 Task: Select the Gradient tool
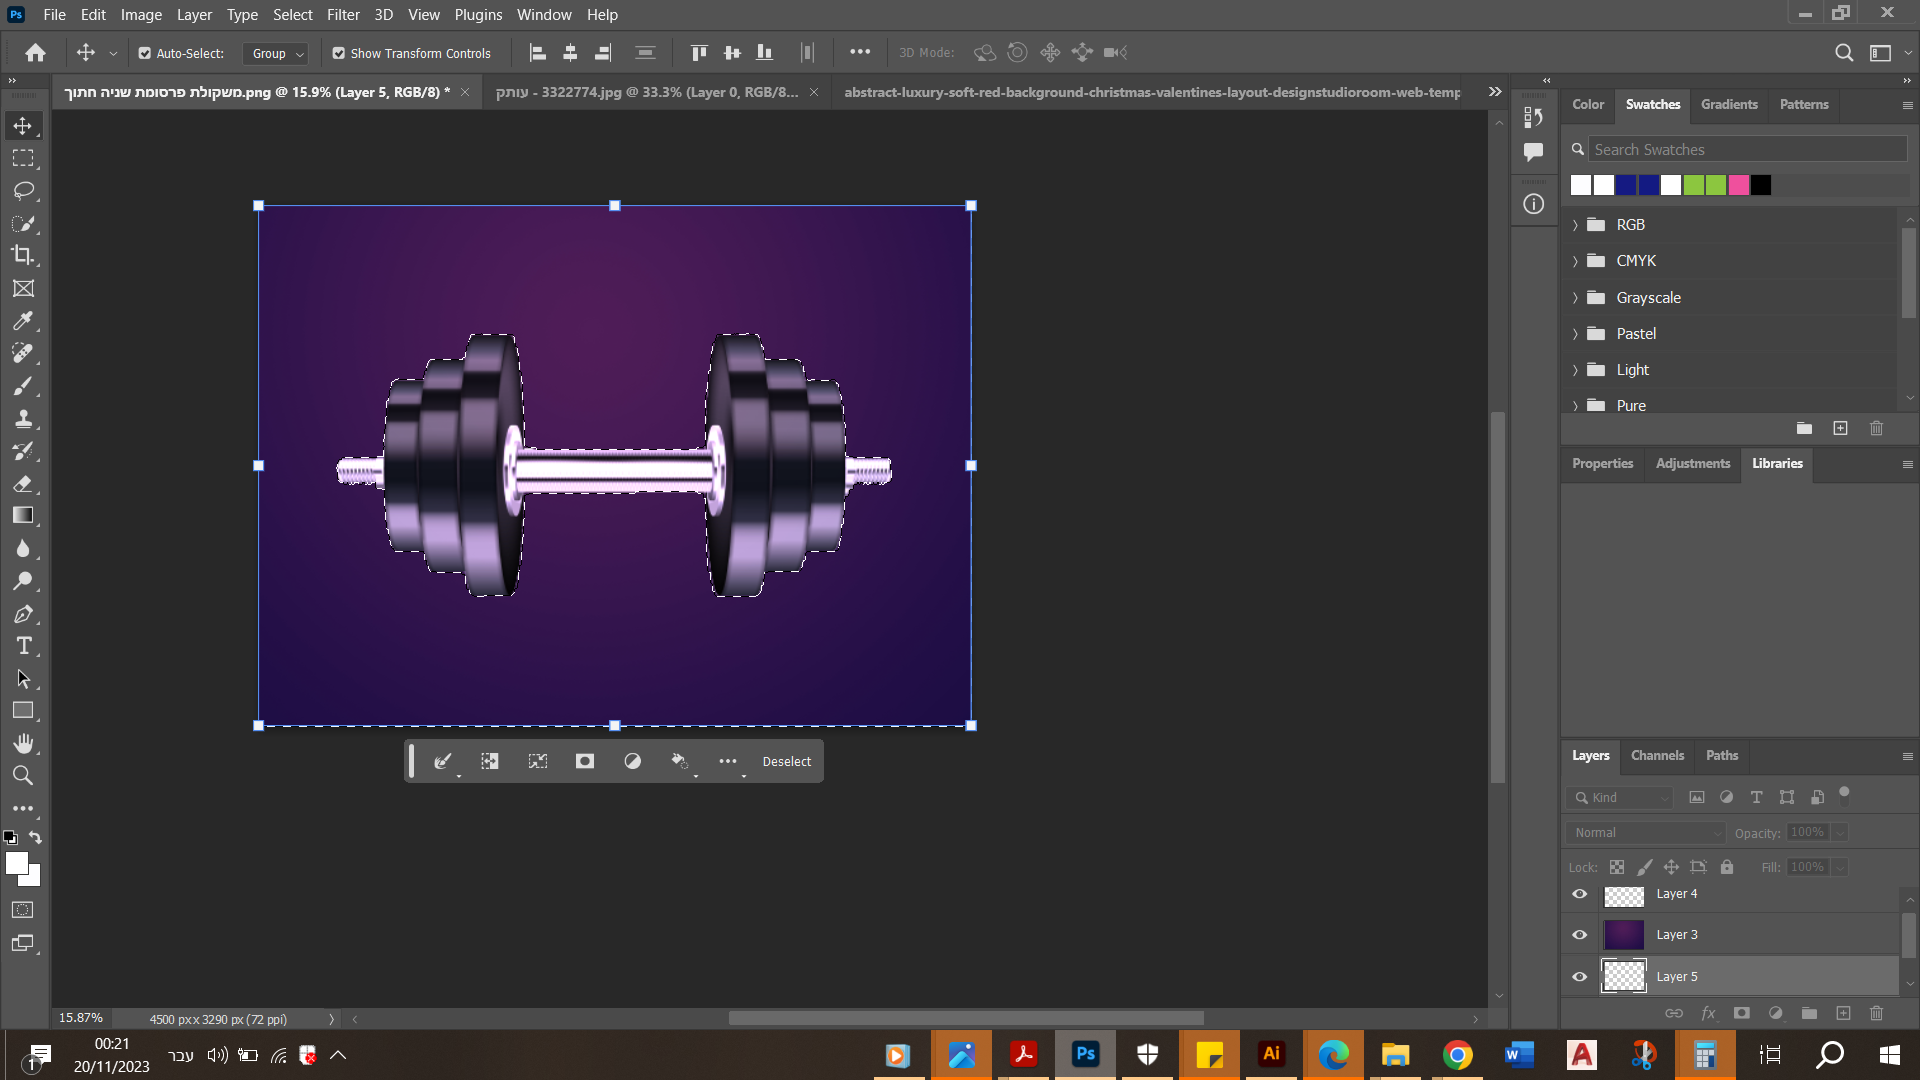[23, 516]
